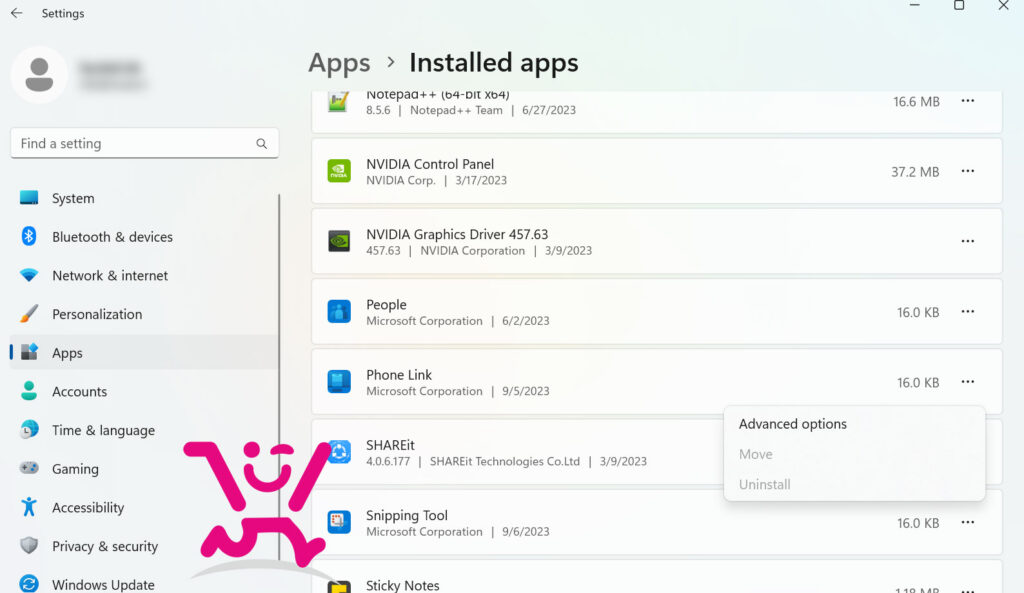Click the Gaming label in the sidebar
This screenshot has width=1024, height=593.
tap(75, 469)
